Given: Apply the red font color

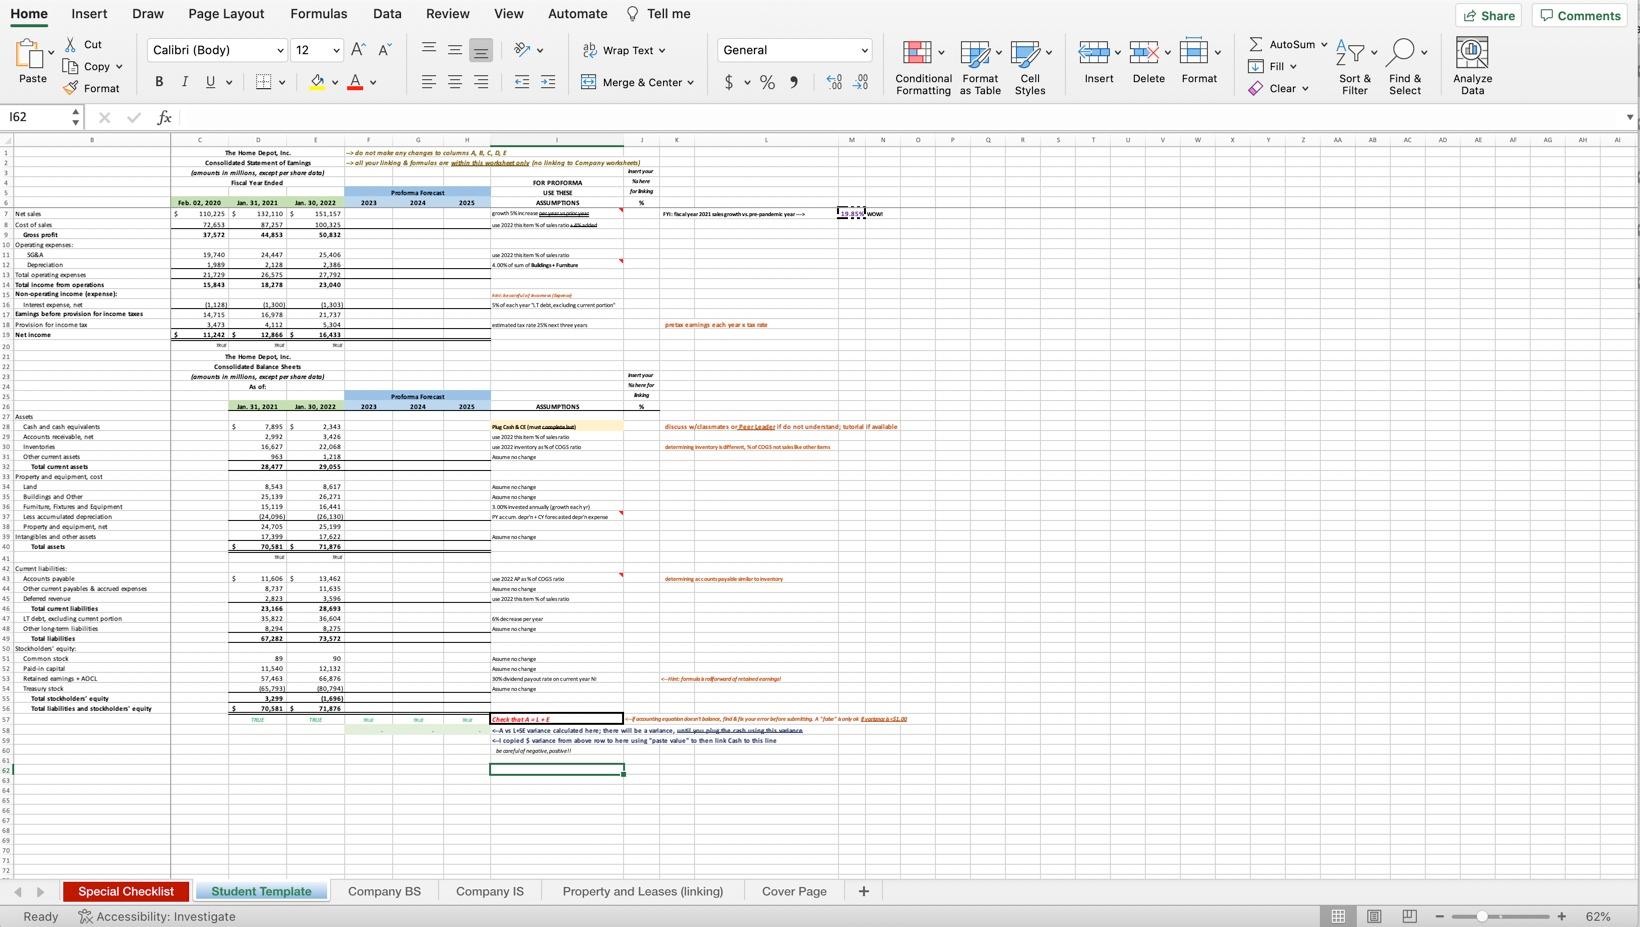Looking at the screenshot, I should [355, 82].
